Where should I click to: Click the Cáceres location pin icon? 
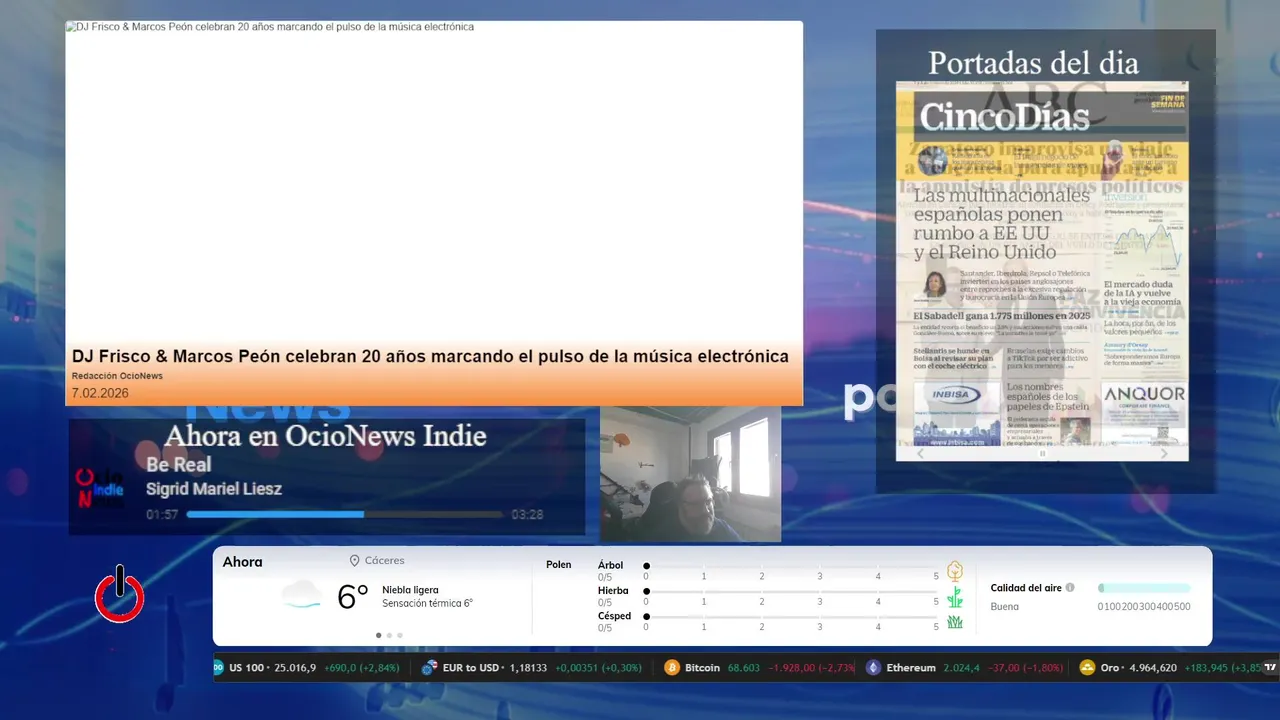click(354, 561)
